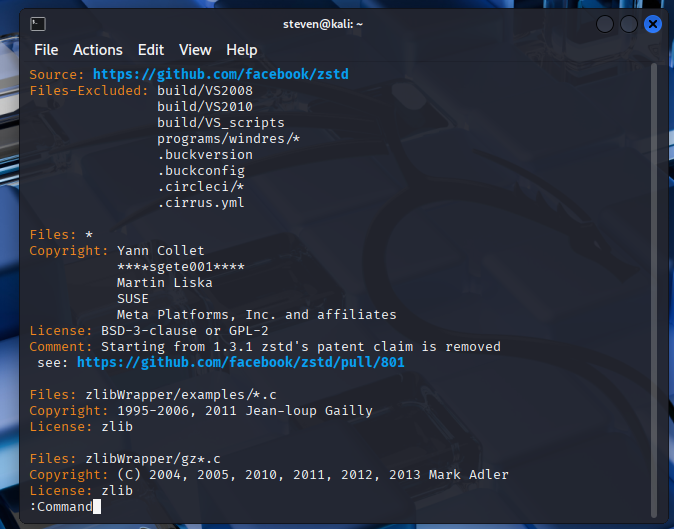The image size is (674, 529).
Task: Maximize the terminal window
Action: [629, 23]
